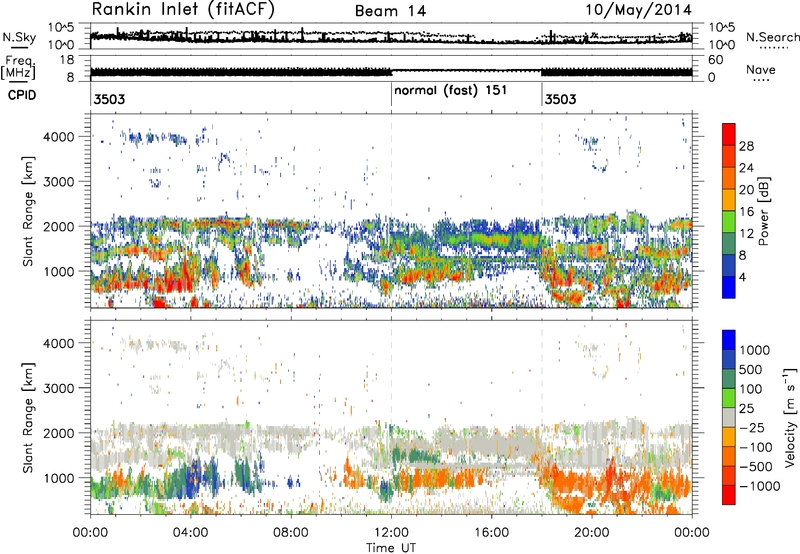Click the title "Rankin Inlet (fitACF)"

coord(183,9)
